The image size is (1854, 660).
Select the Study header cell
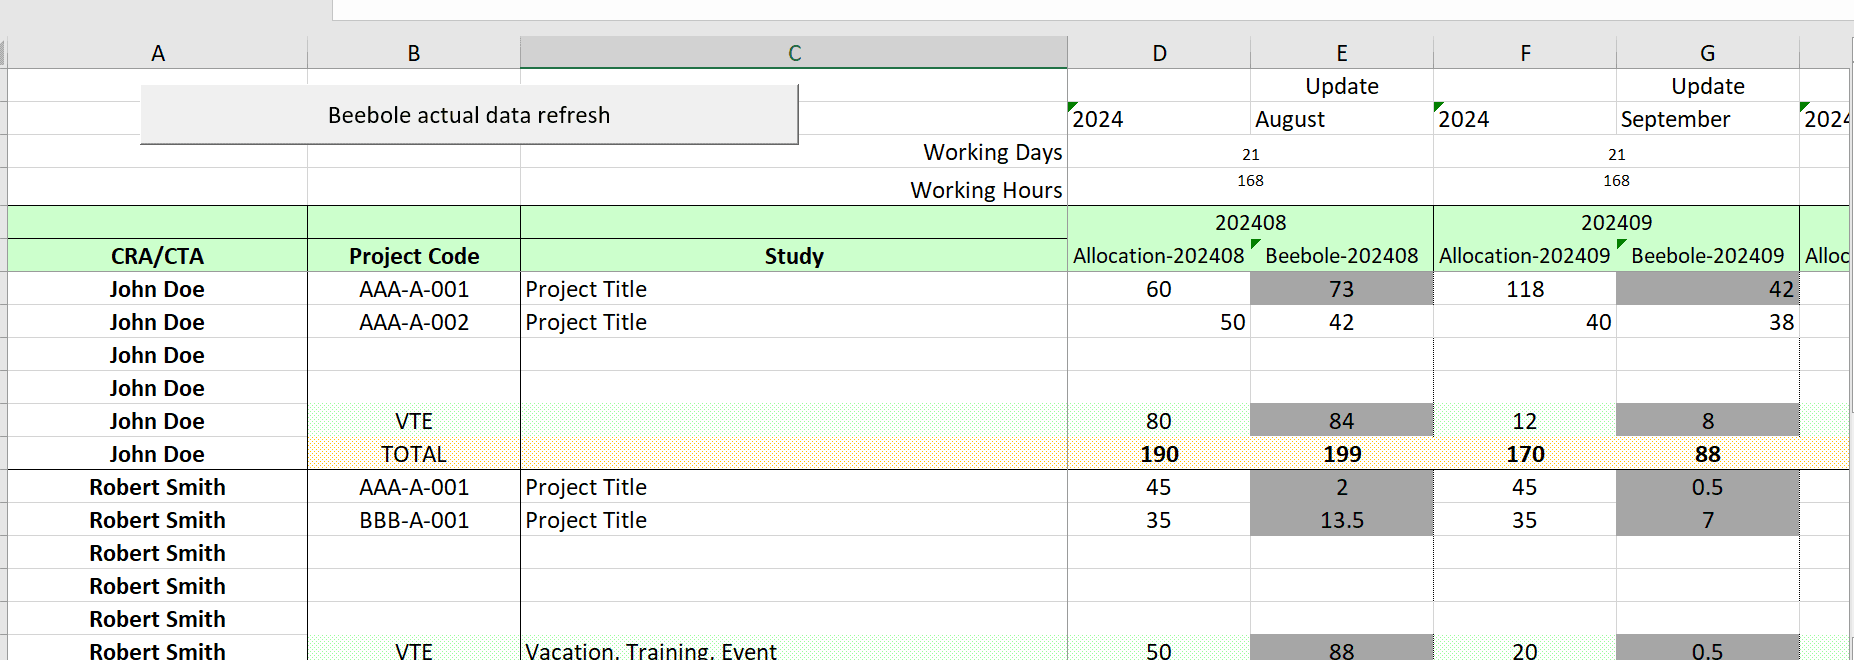(793, 256)
